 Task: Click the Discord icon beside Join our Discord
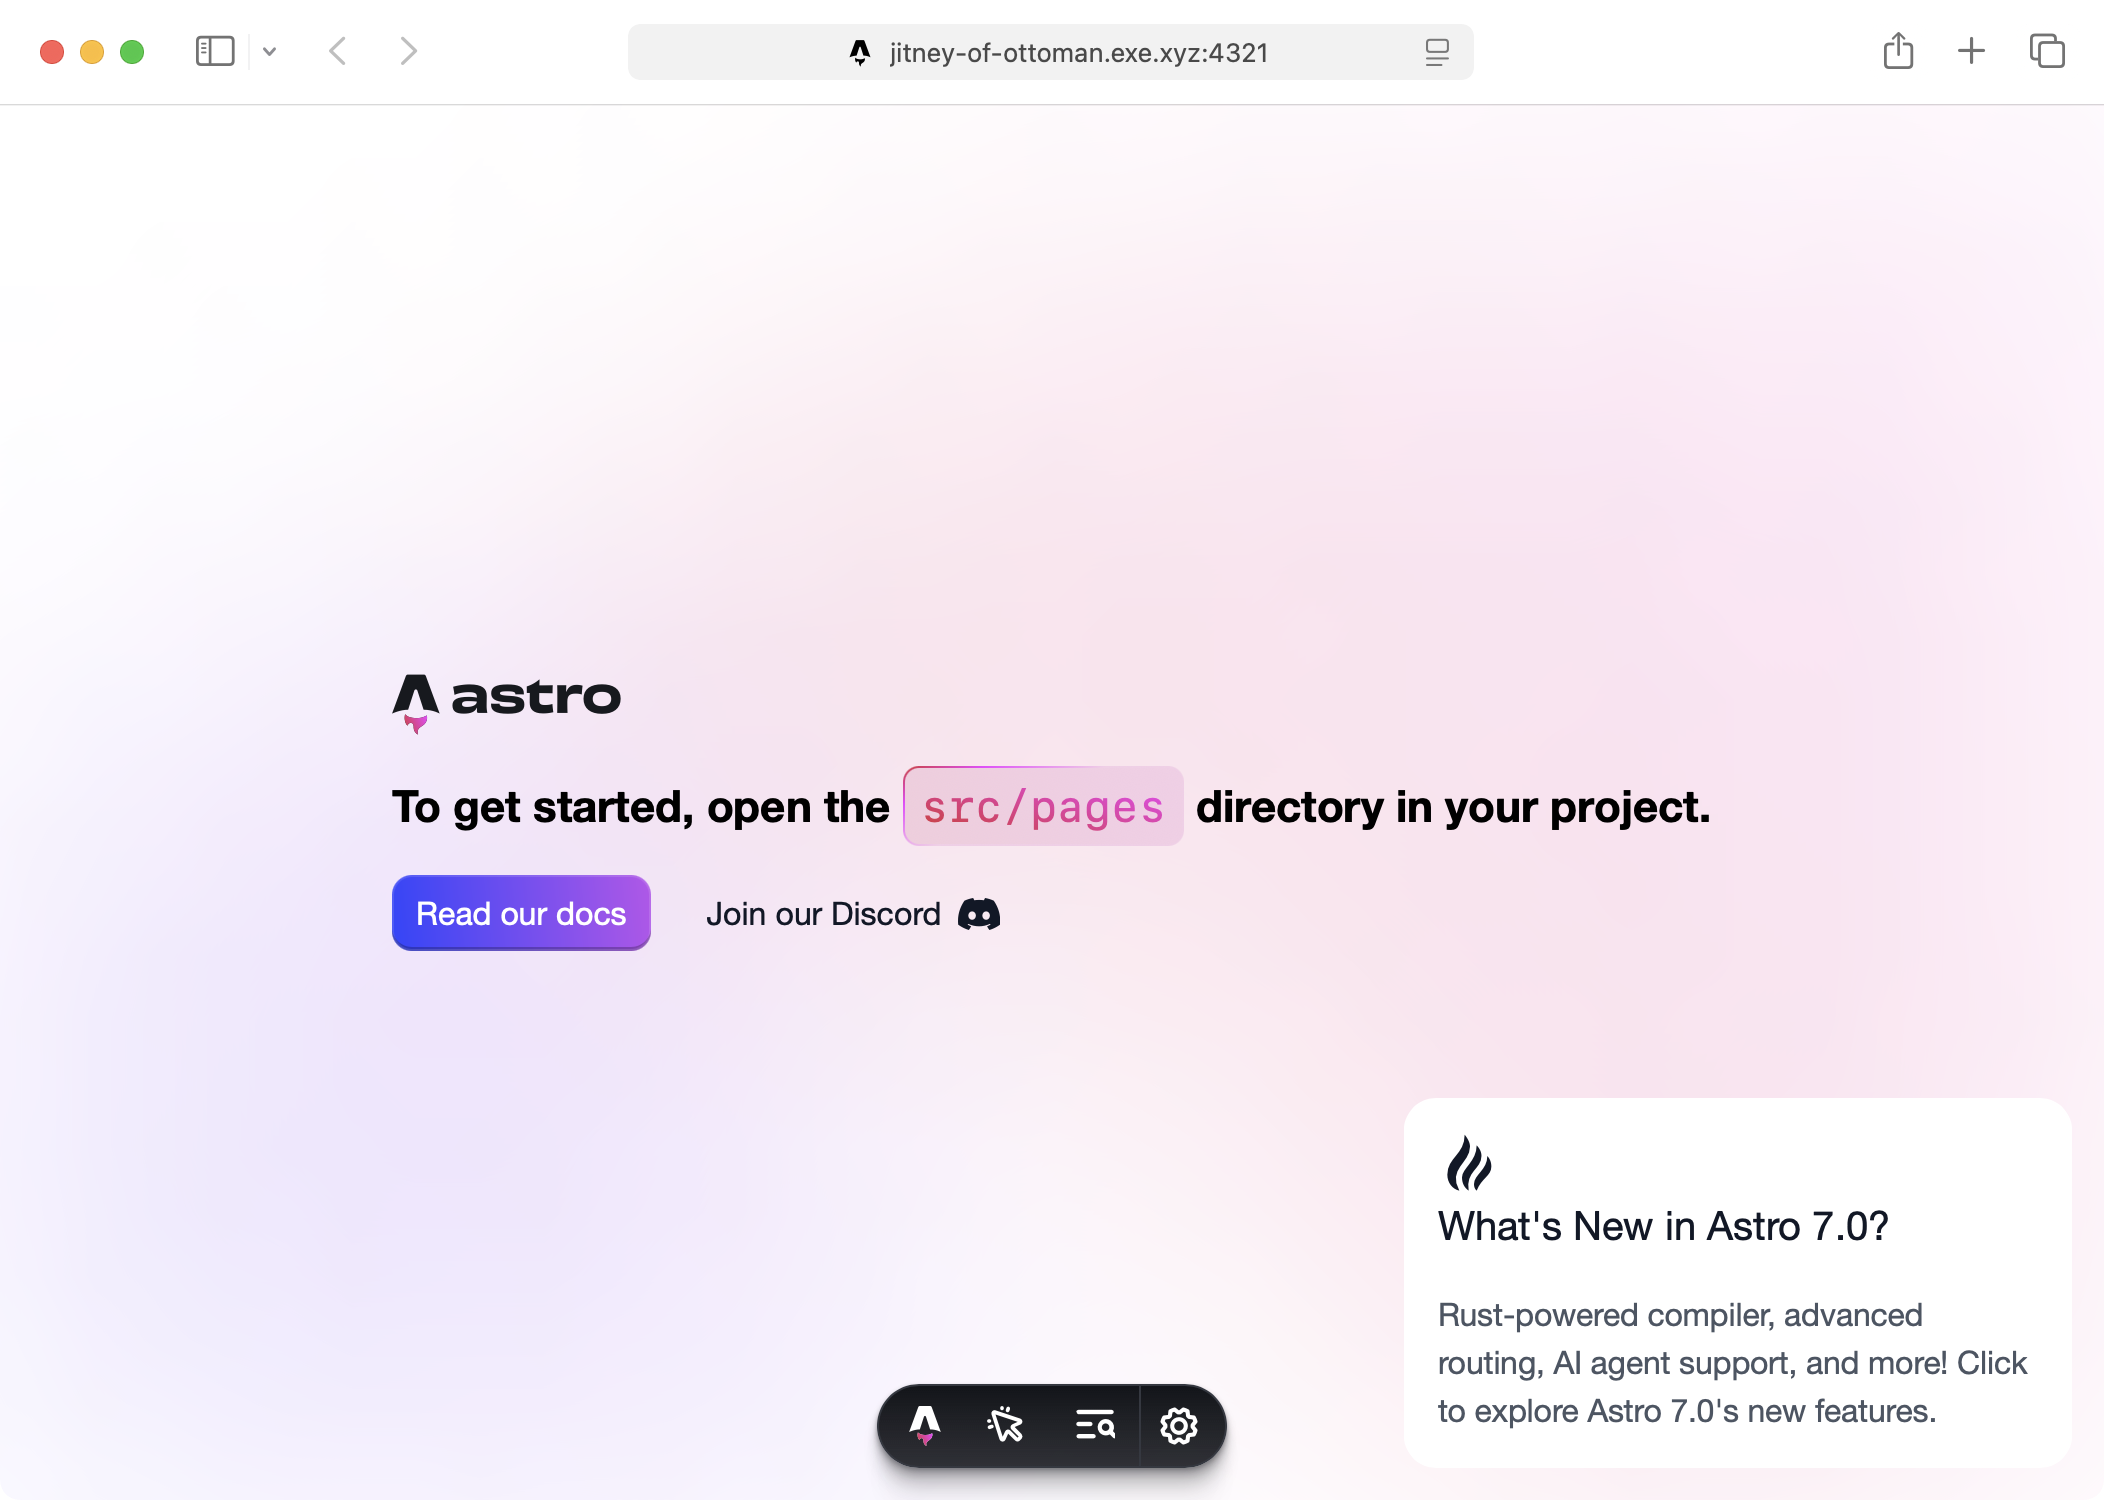pyautogui.click(x=979, y=914)
